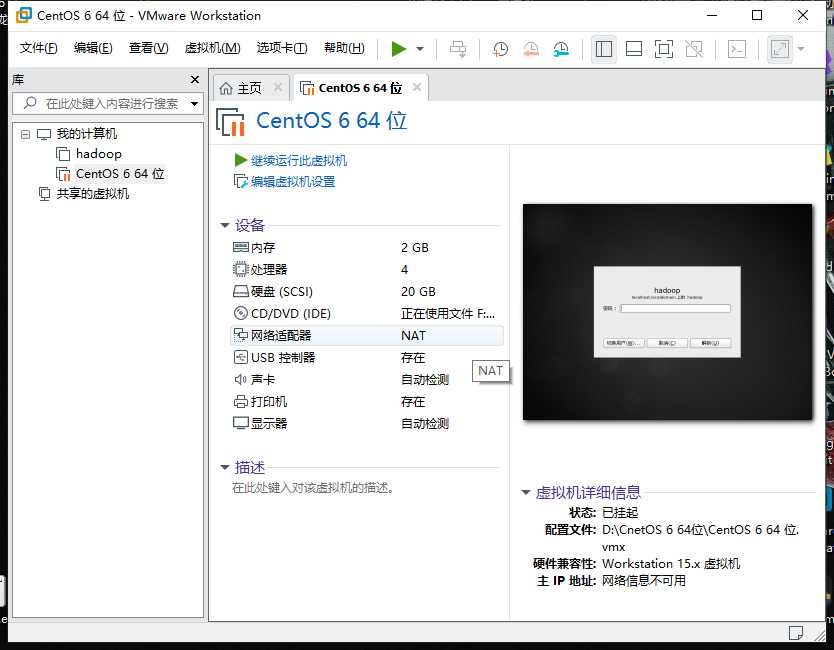Toggle the thumbnail bar view icon
This screenshot has width=834, height=650.
pos(633,49)
